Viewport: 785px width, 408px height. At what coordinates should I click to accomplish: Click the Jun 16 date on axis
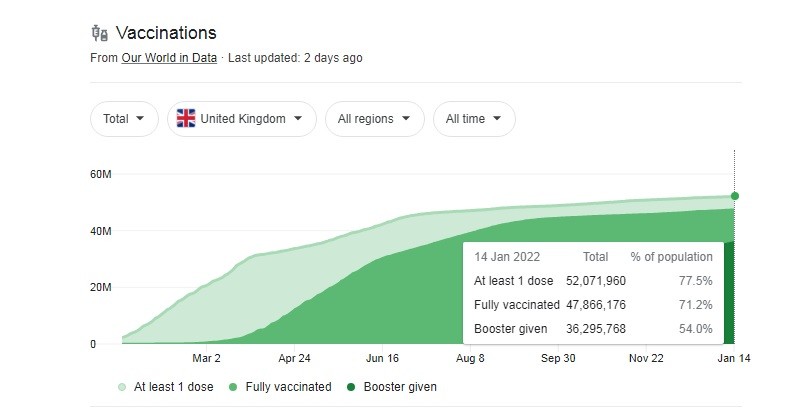click(382, 358)
